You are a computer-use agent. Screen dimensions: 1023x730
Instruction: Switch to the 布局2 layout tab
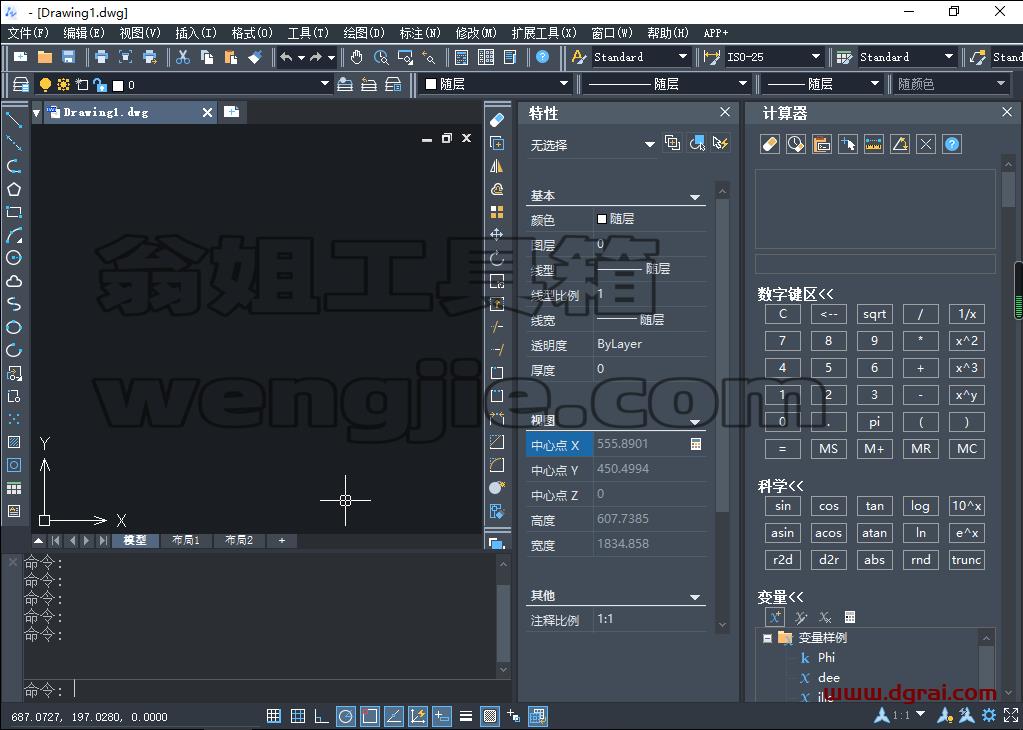pos(239,540)
